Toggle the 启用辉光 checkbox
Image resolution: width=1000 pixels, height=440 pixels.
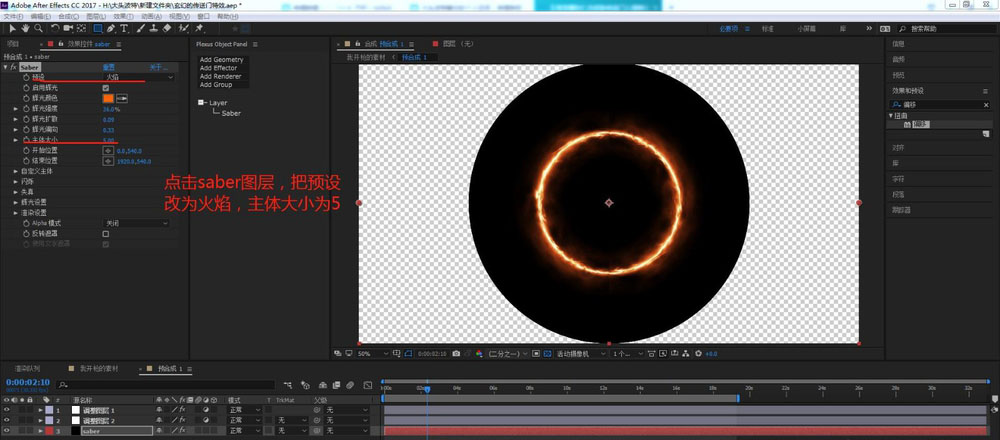click(x=106, y=88)
